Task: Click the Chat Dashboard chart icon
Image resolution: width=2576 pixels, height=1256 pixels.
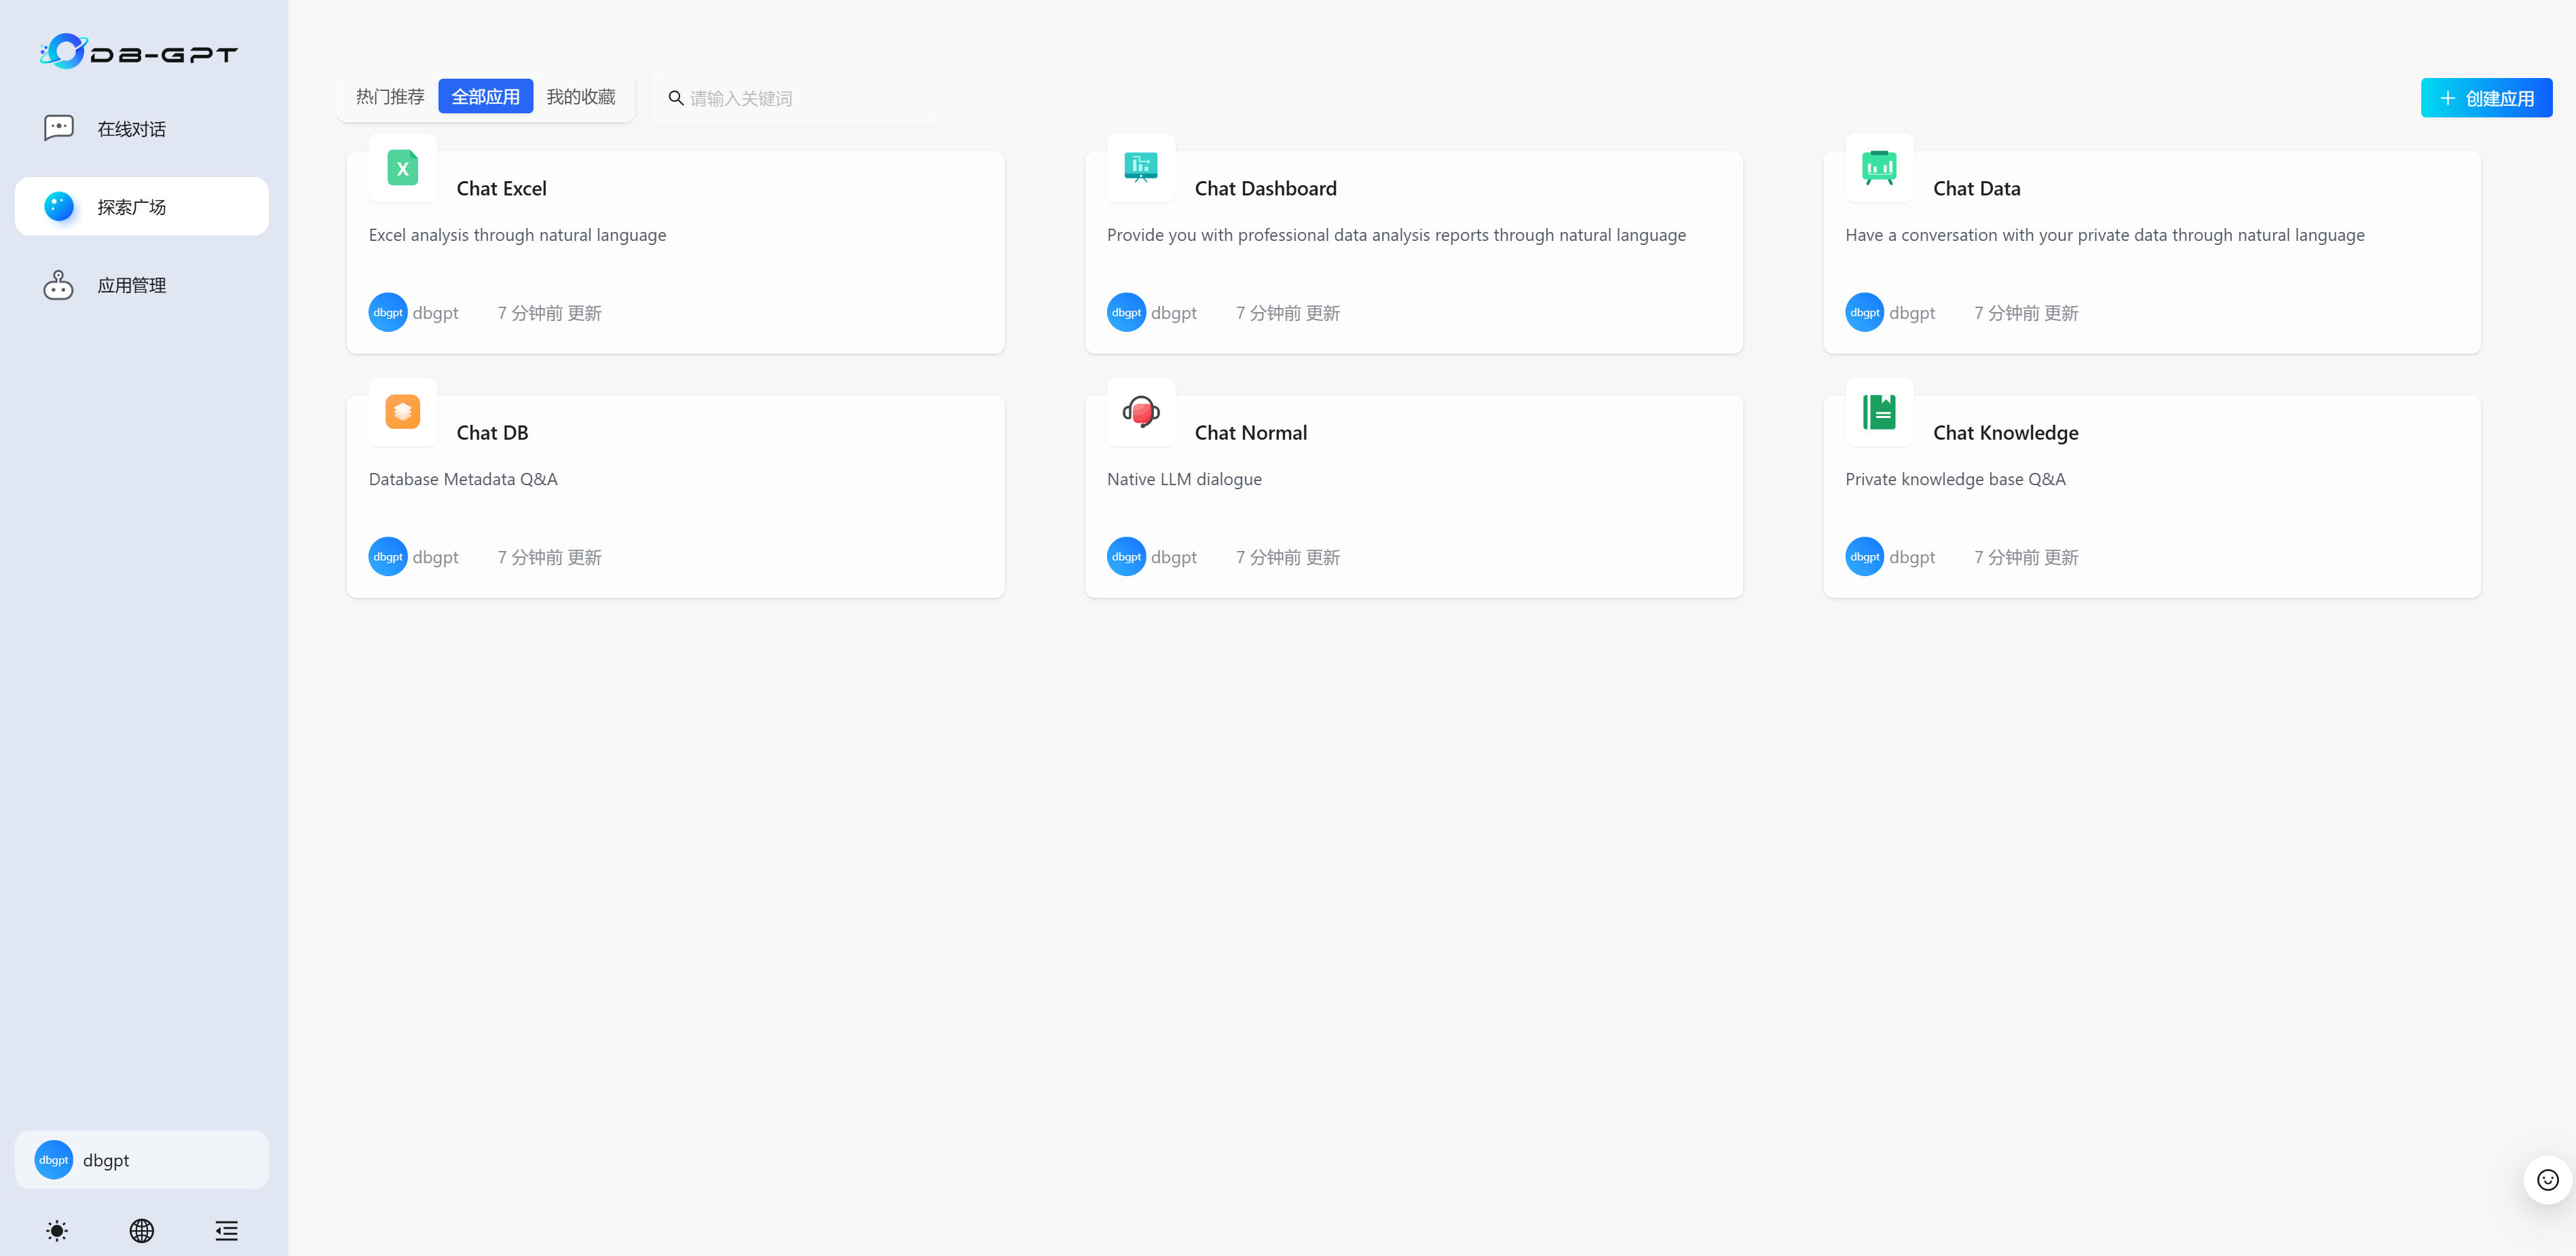Action: (1140, 168)
